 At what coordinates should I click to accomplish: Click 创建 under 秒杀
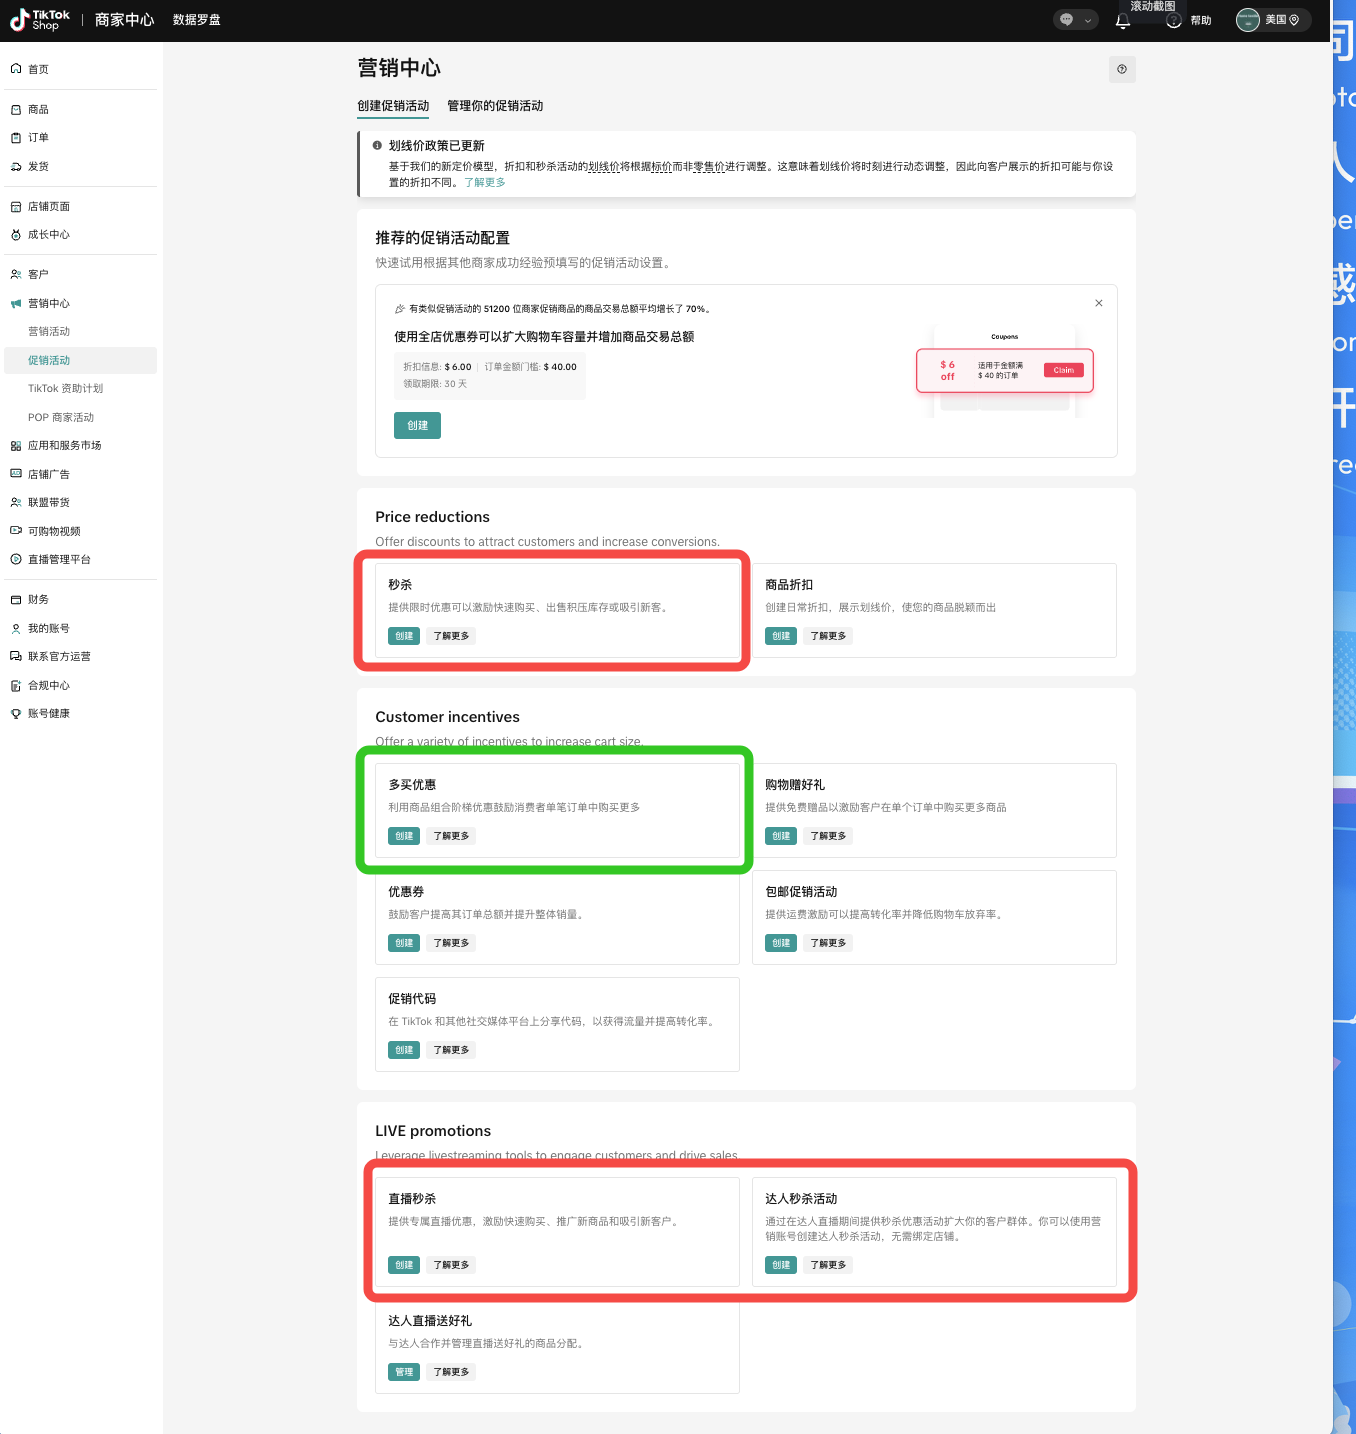(404, 636)
